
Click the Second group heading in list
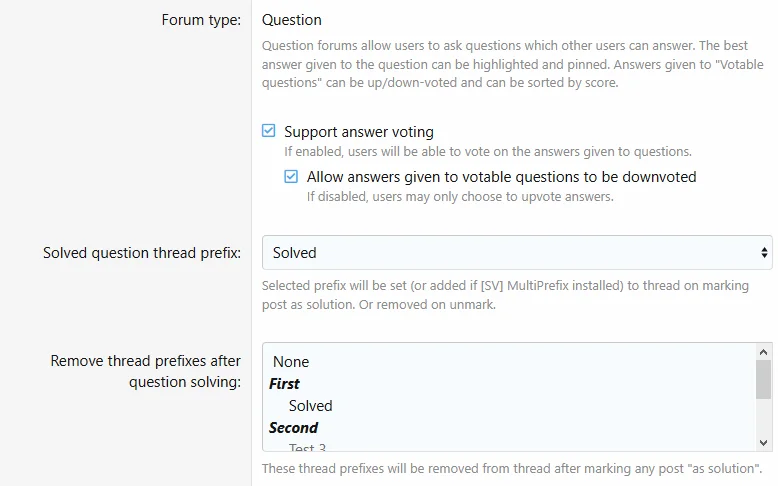pyautogui.click(x=293, y=428)
